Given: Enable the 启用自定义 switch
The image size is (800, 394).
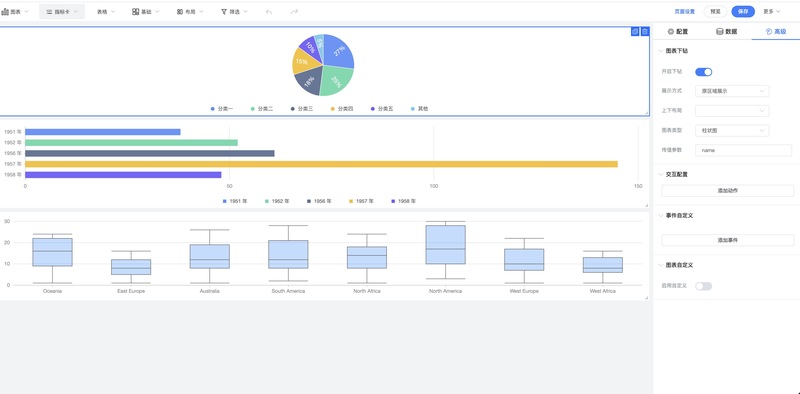Looking at the screenshot, I should point(704,286).
